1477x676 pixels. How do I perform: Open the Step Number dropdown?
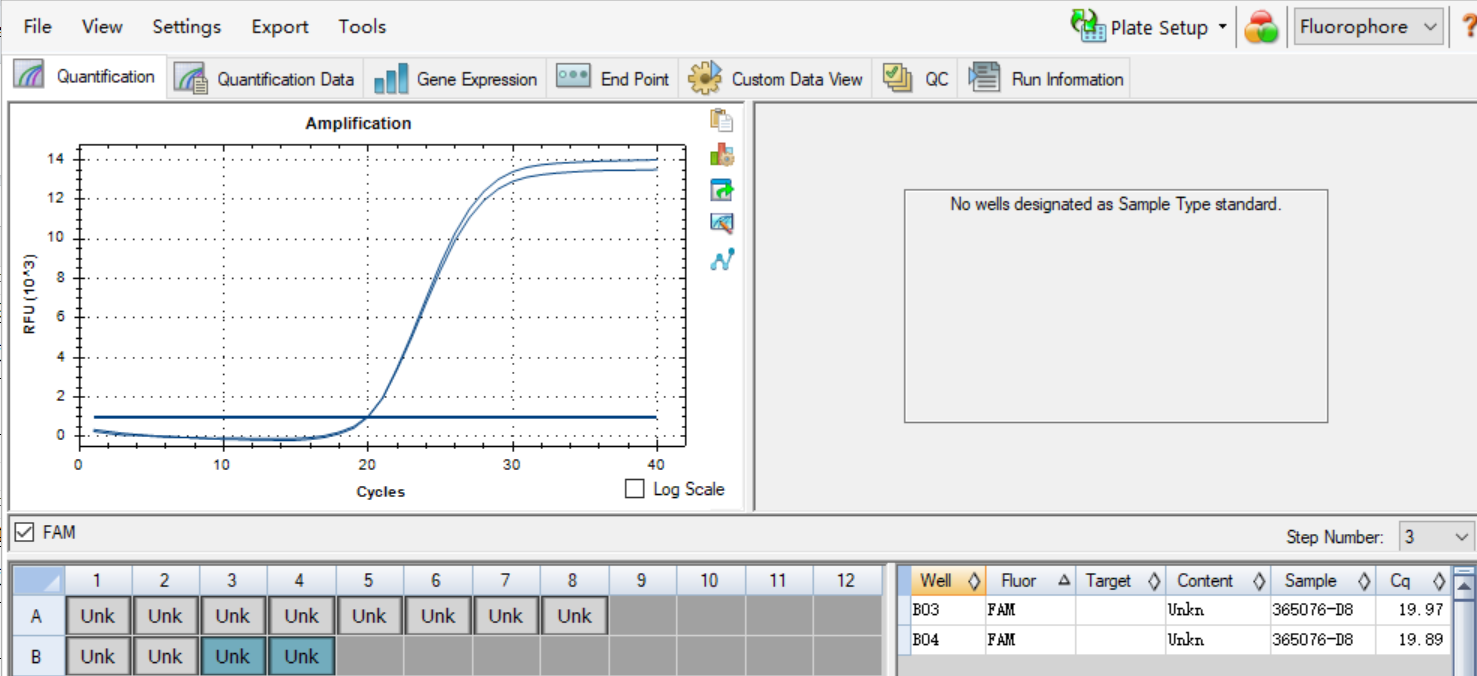[x=1437, y=537]
